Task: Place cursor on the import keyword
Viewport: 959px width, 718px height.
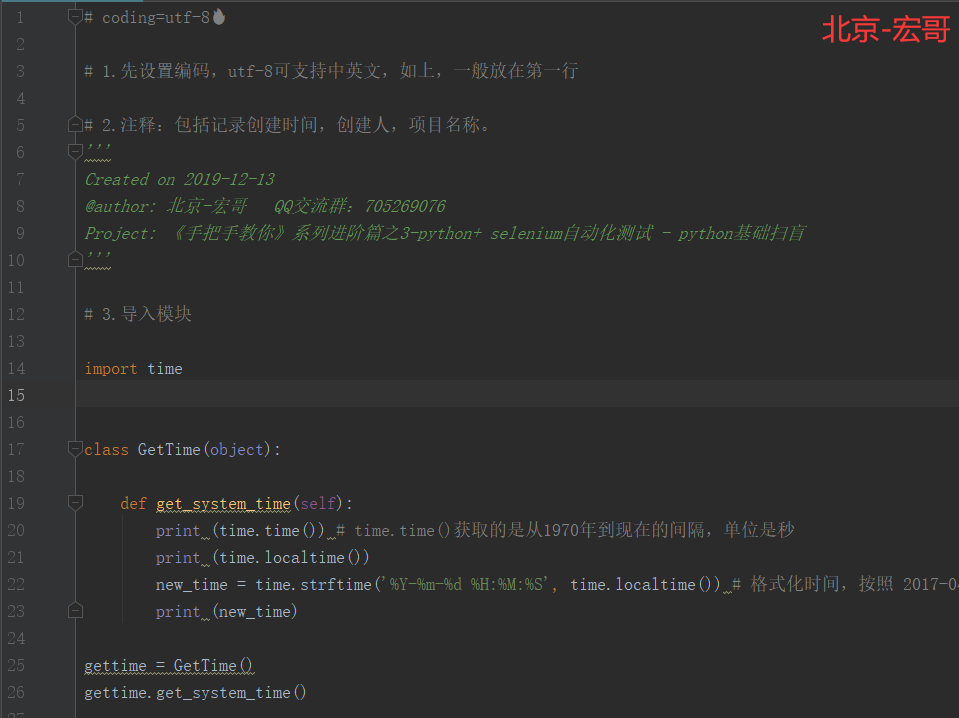Action: [x=110, y=368]
